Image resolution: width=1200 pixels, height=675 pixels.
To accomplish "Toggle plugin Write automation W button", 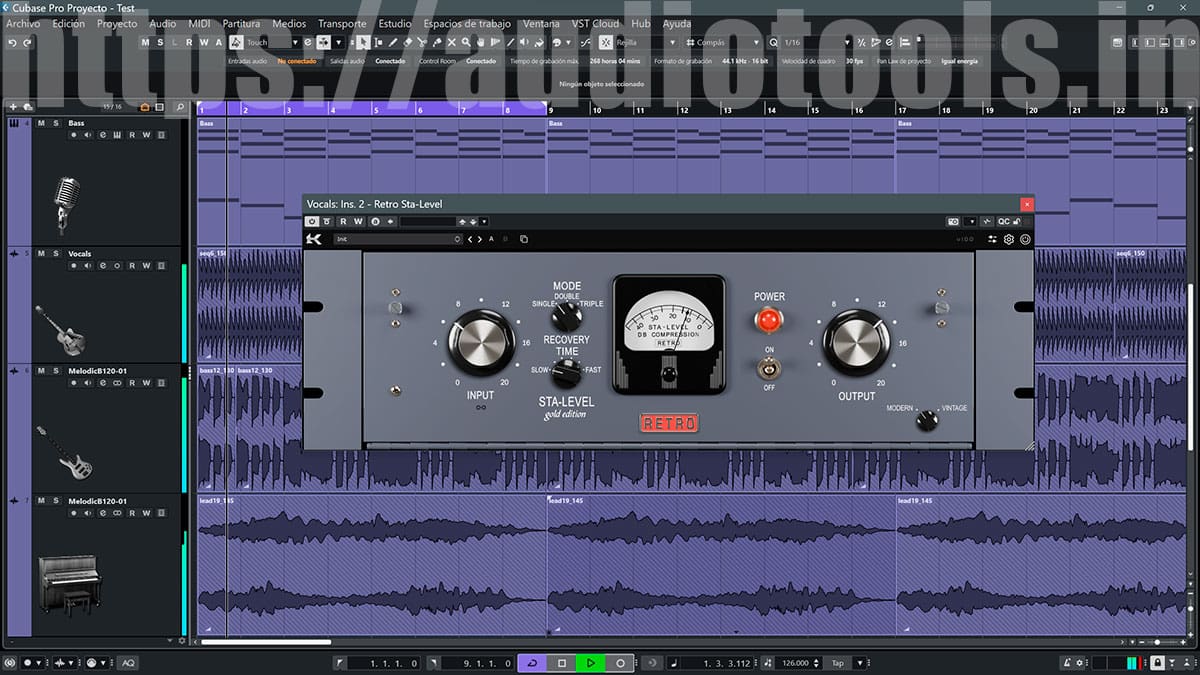I will point(358,221).
